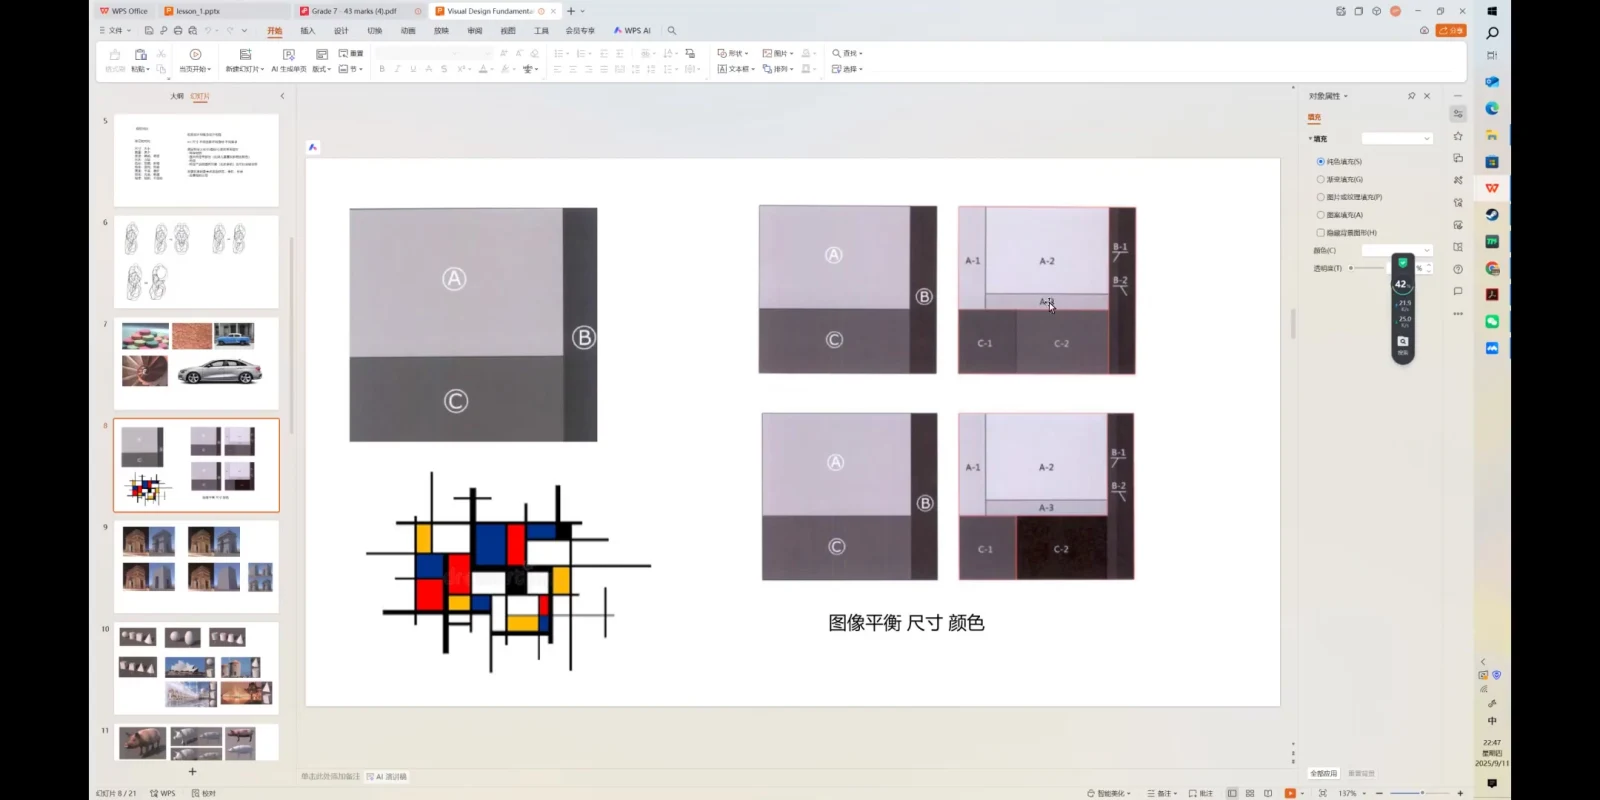Open Steam from the taskbar
The height and width of the screenshot is (800, 1600).
1492,215
